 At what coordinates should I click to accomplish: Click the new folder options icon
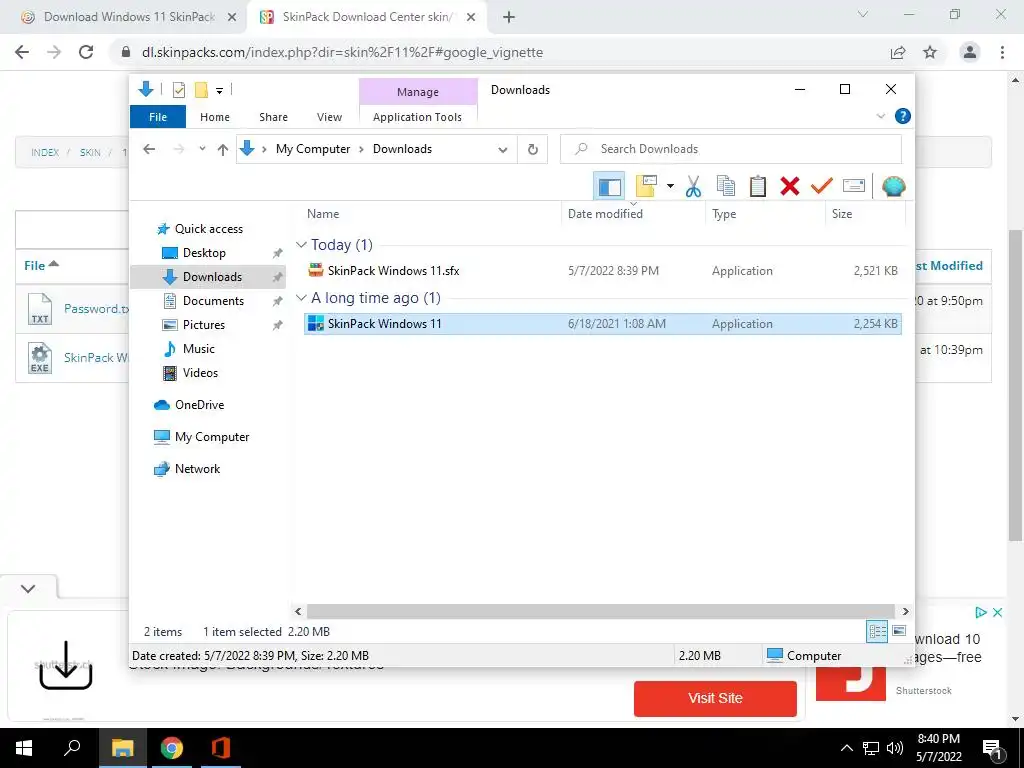646,187
